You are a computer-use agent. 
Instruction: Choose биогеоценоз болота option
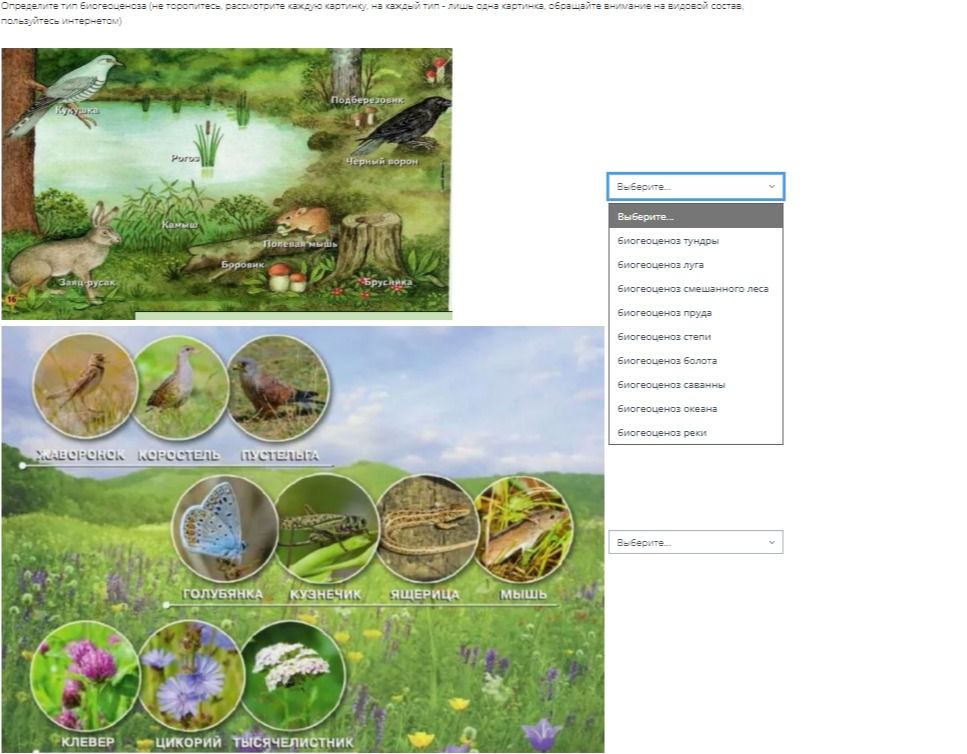pos(696,361)
